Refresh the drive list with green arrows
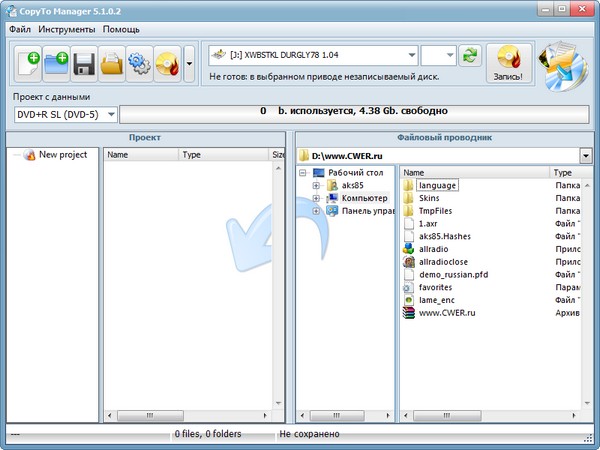The image size is (600, 450). point(469,55)
